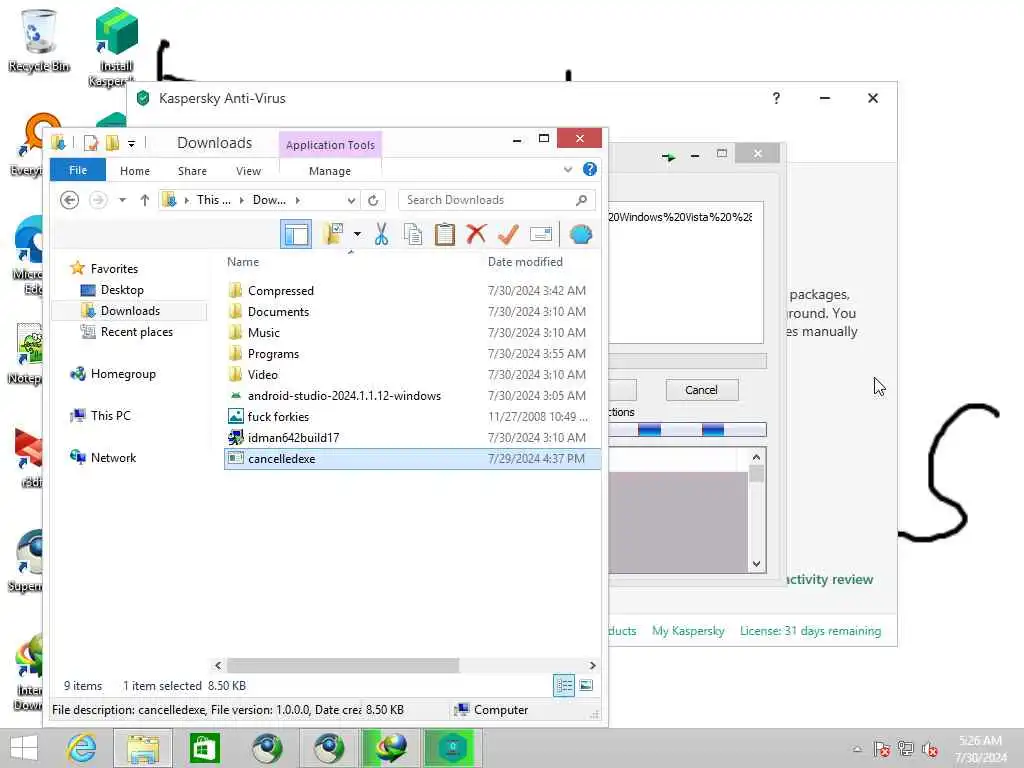Image resolution: width=1024 pixels, height=768 pixels.
Task: Refresh the Downloads folder view
Action: coord(373,200)
